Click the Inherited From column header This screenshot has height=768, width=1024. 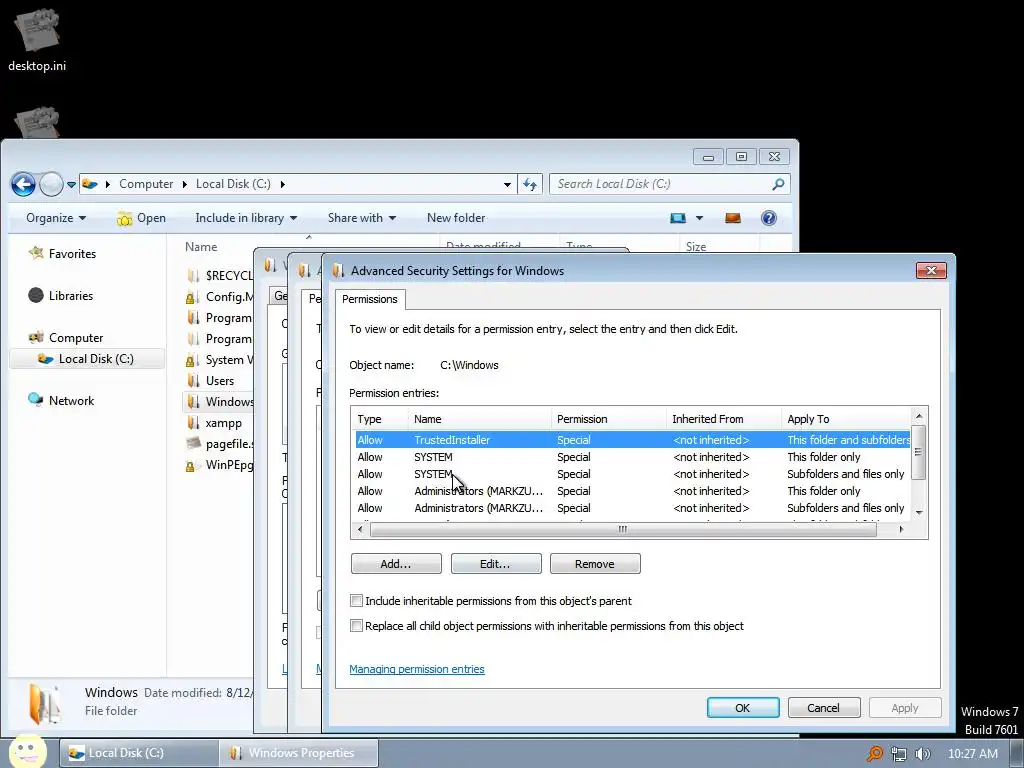pos(724,419)
